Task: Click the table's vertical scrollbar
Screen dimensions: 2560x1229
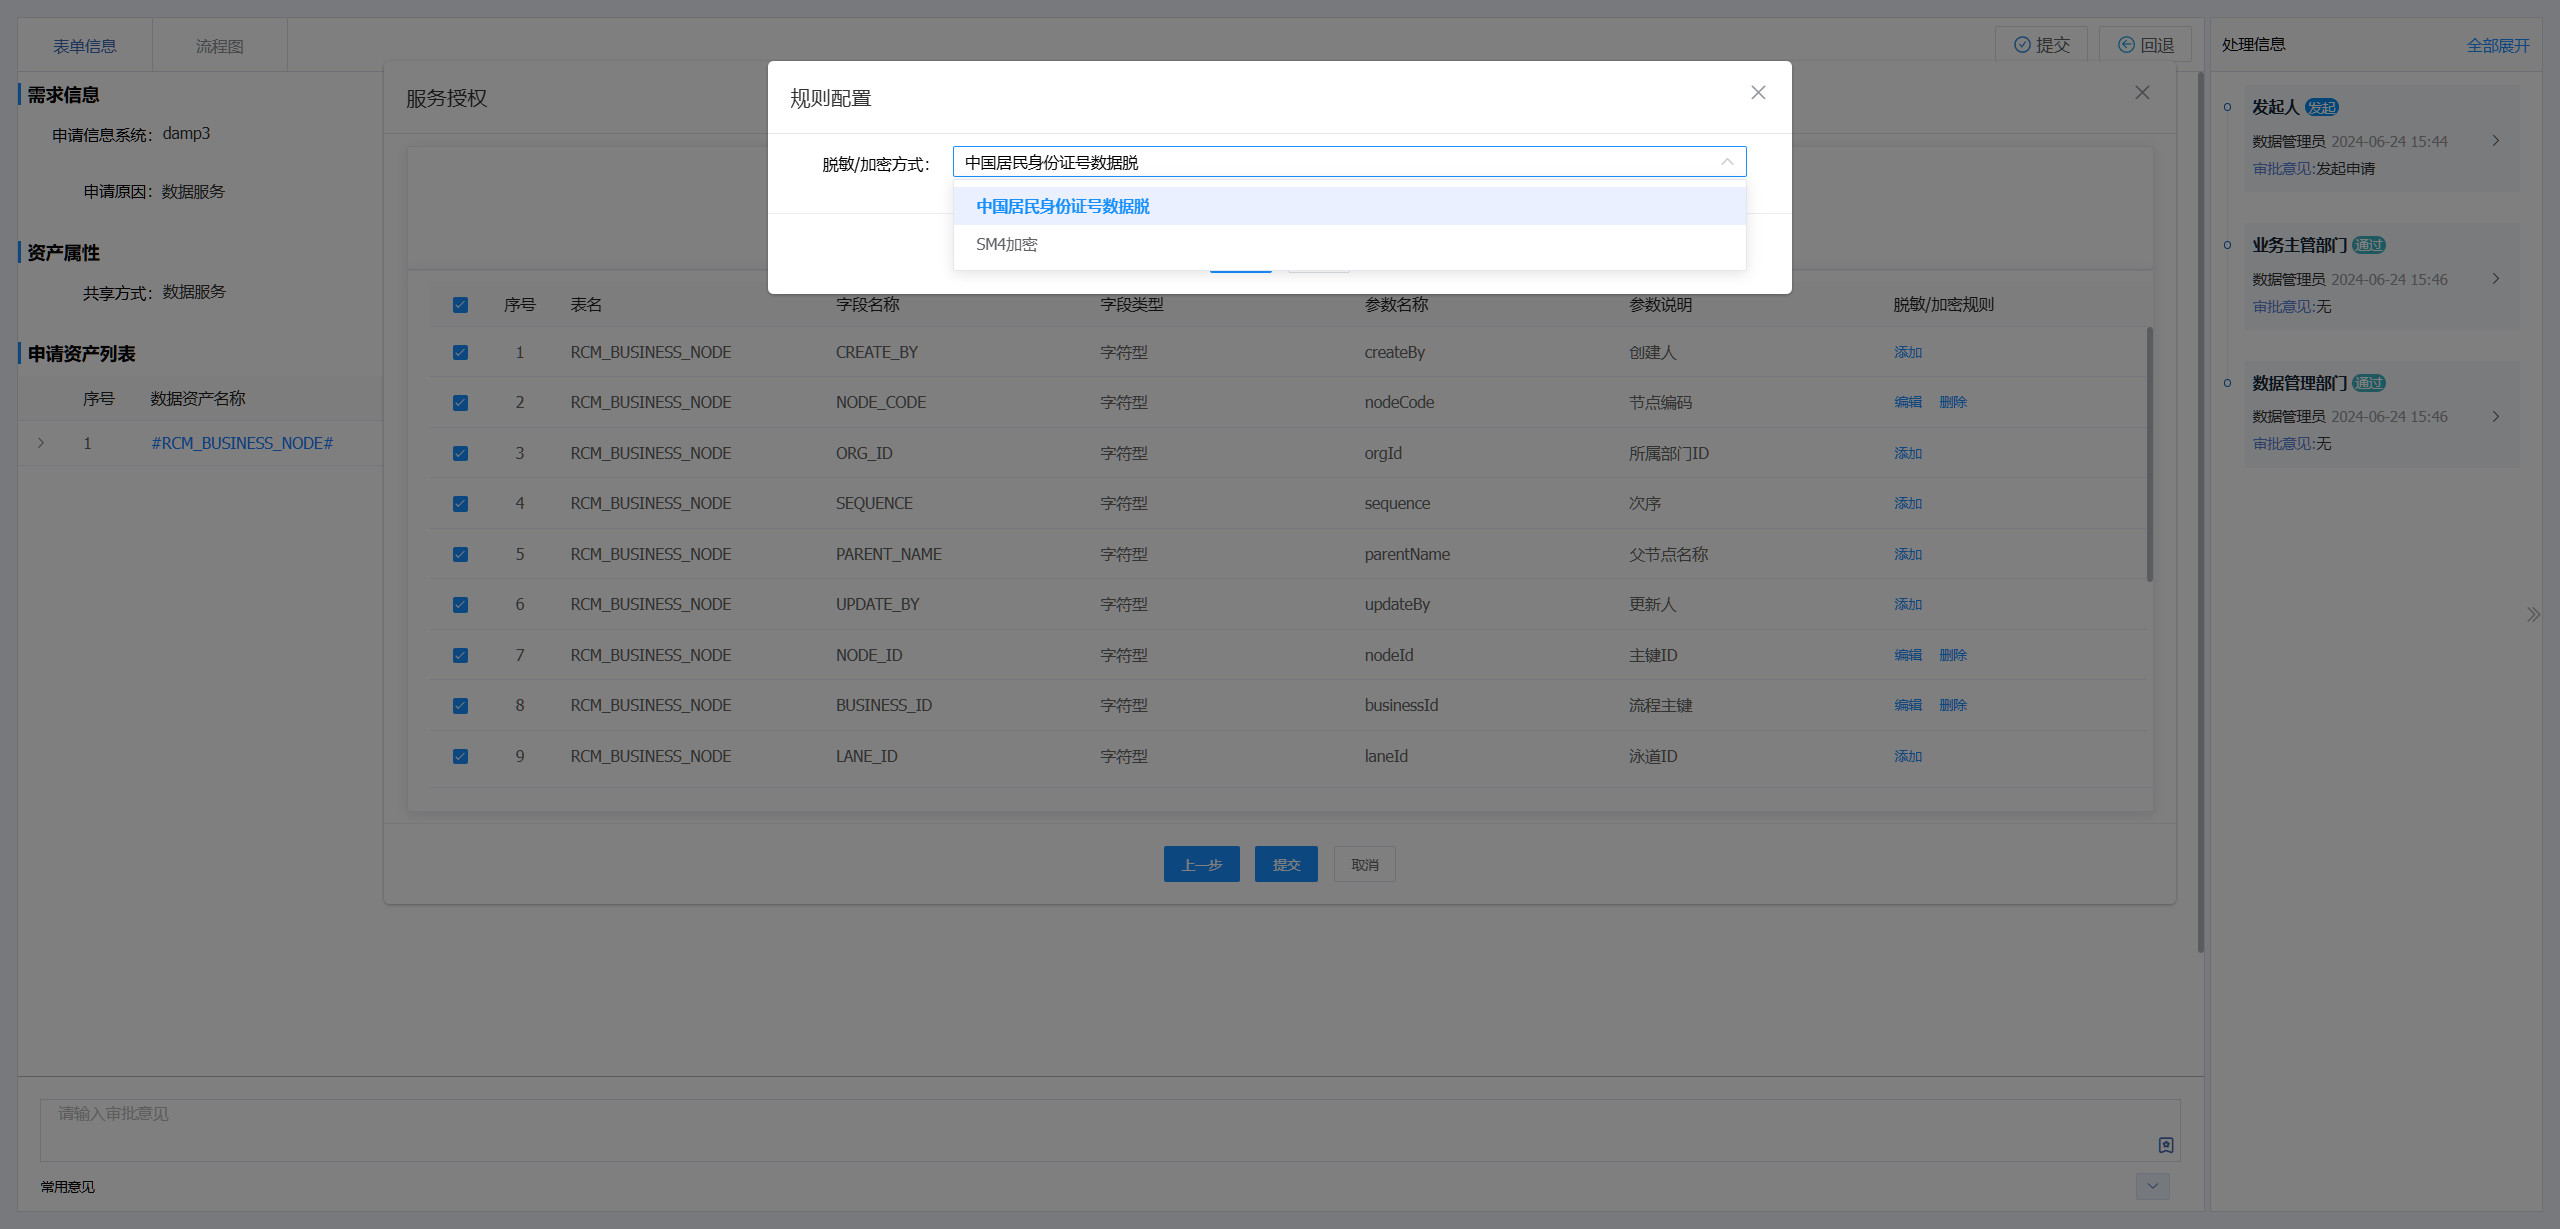Action: click(x=2149, y=455)
